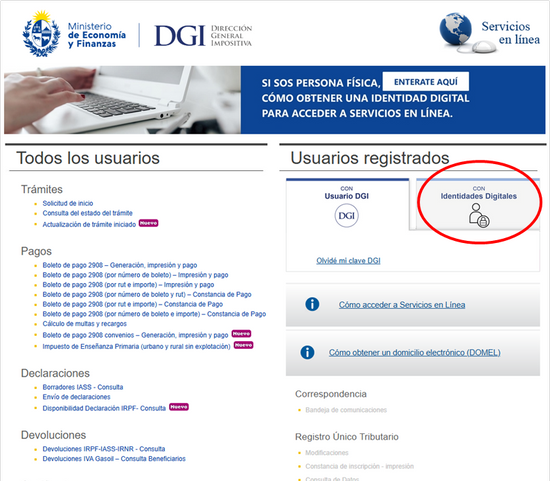Switch to the Usuario DGI tab
Screen dimensions: 550x481
[347, 204]
